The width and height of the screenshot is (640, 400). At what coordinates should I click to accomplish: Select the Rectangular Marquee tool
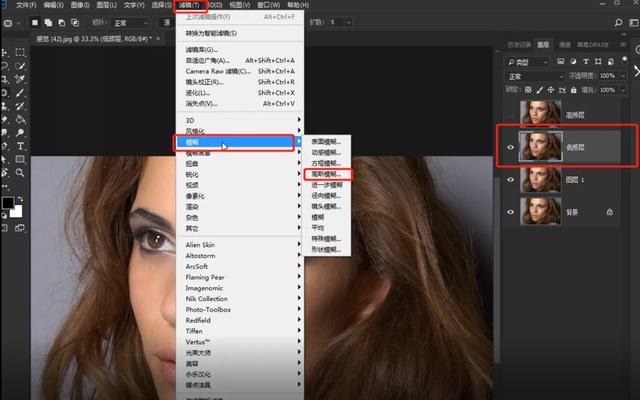pyautogui.click(x=20, y=53)
